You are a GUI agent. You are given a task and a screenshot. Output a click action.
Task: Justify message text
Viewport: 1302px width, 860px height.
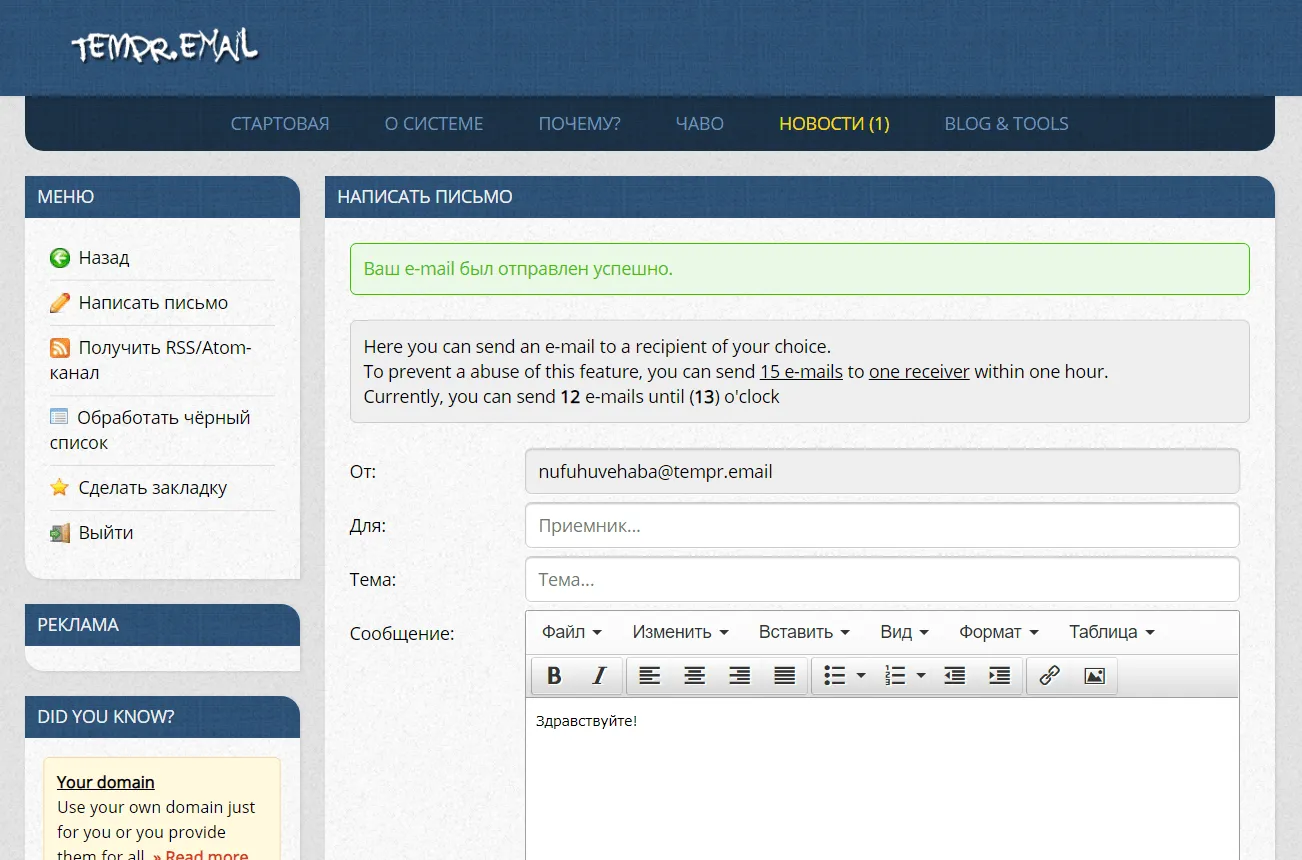pyautogui.click(x=785, y=676)
